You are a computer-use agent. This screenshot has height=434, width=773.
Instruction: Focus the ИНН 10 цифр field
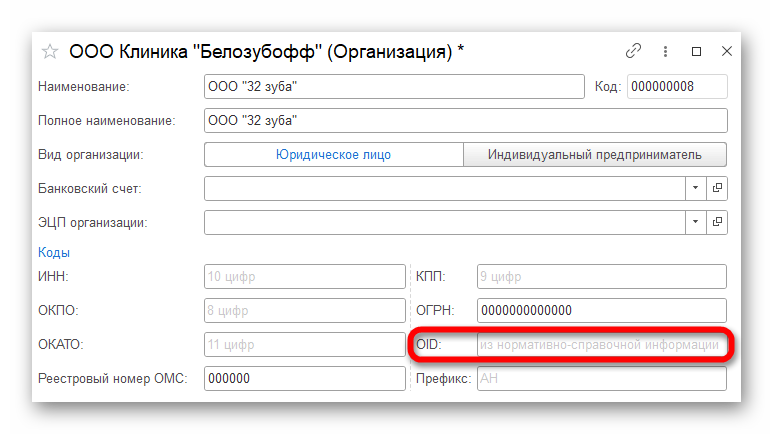pyautogui.click(x=305, y=276)
